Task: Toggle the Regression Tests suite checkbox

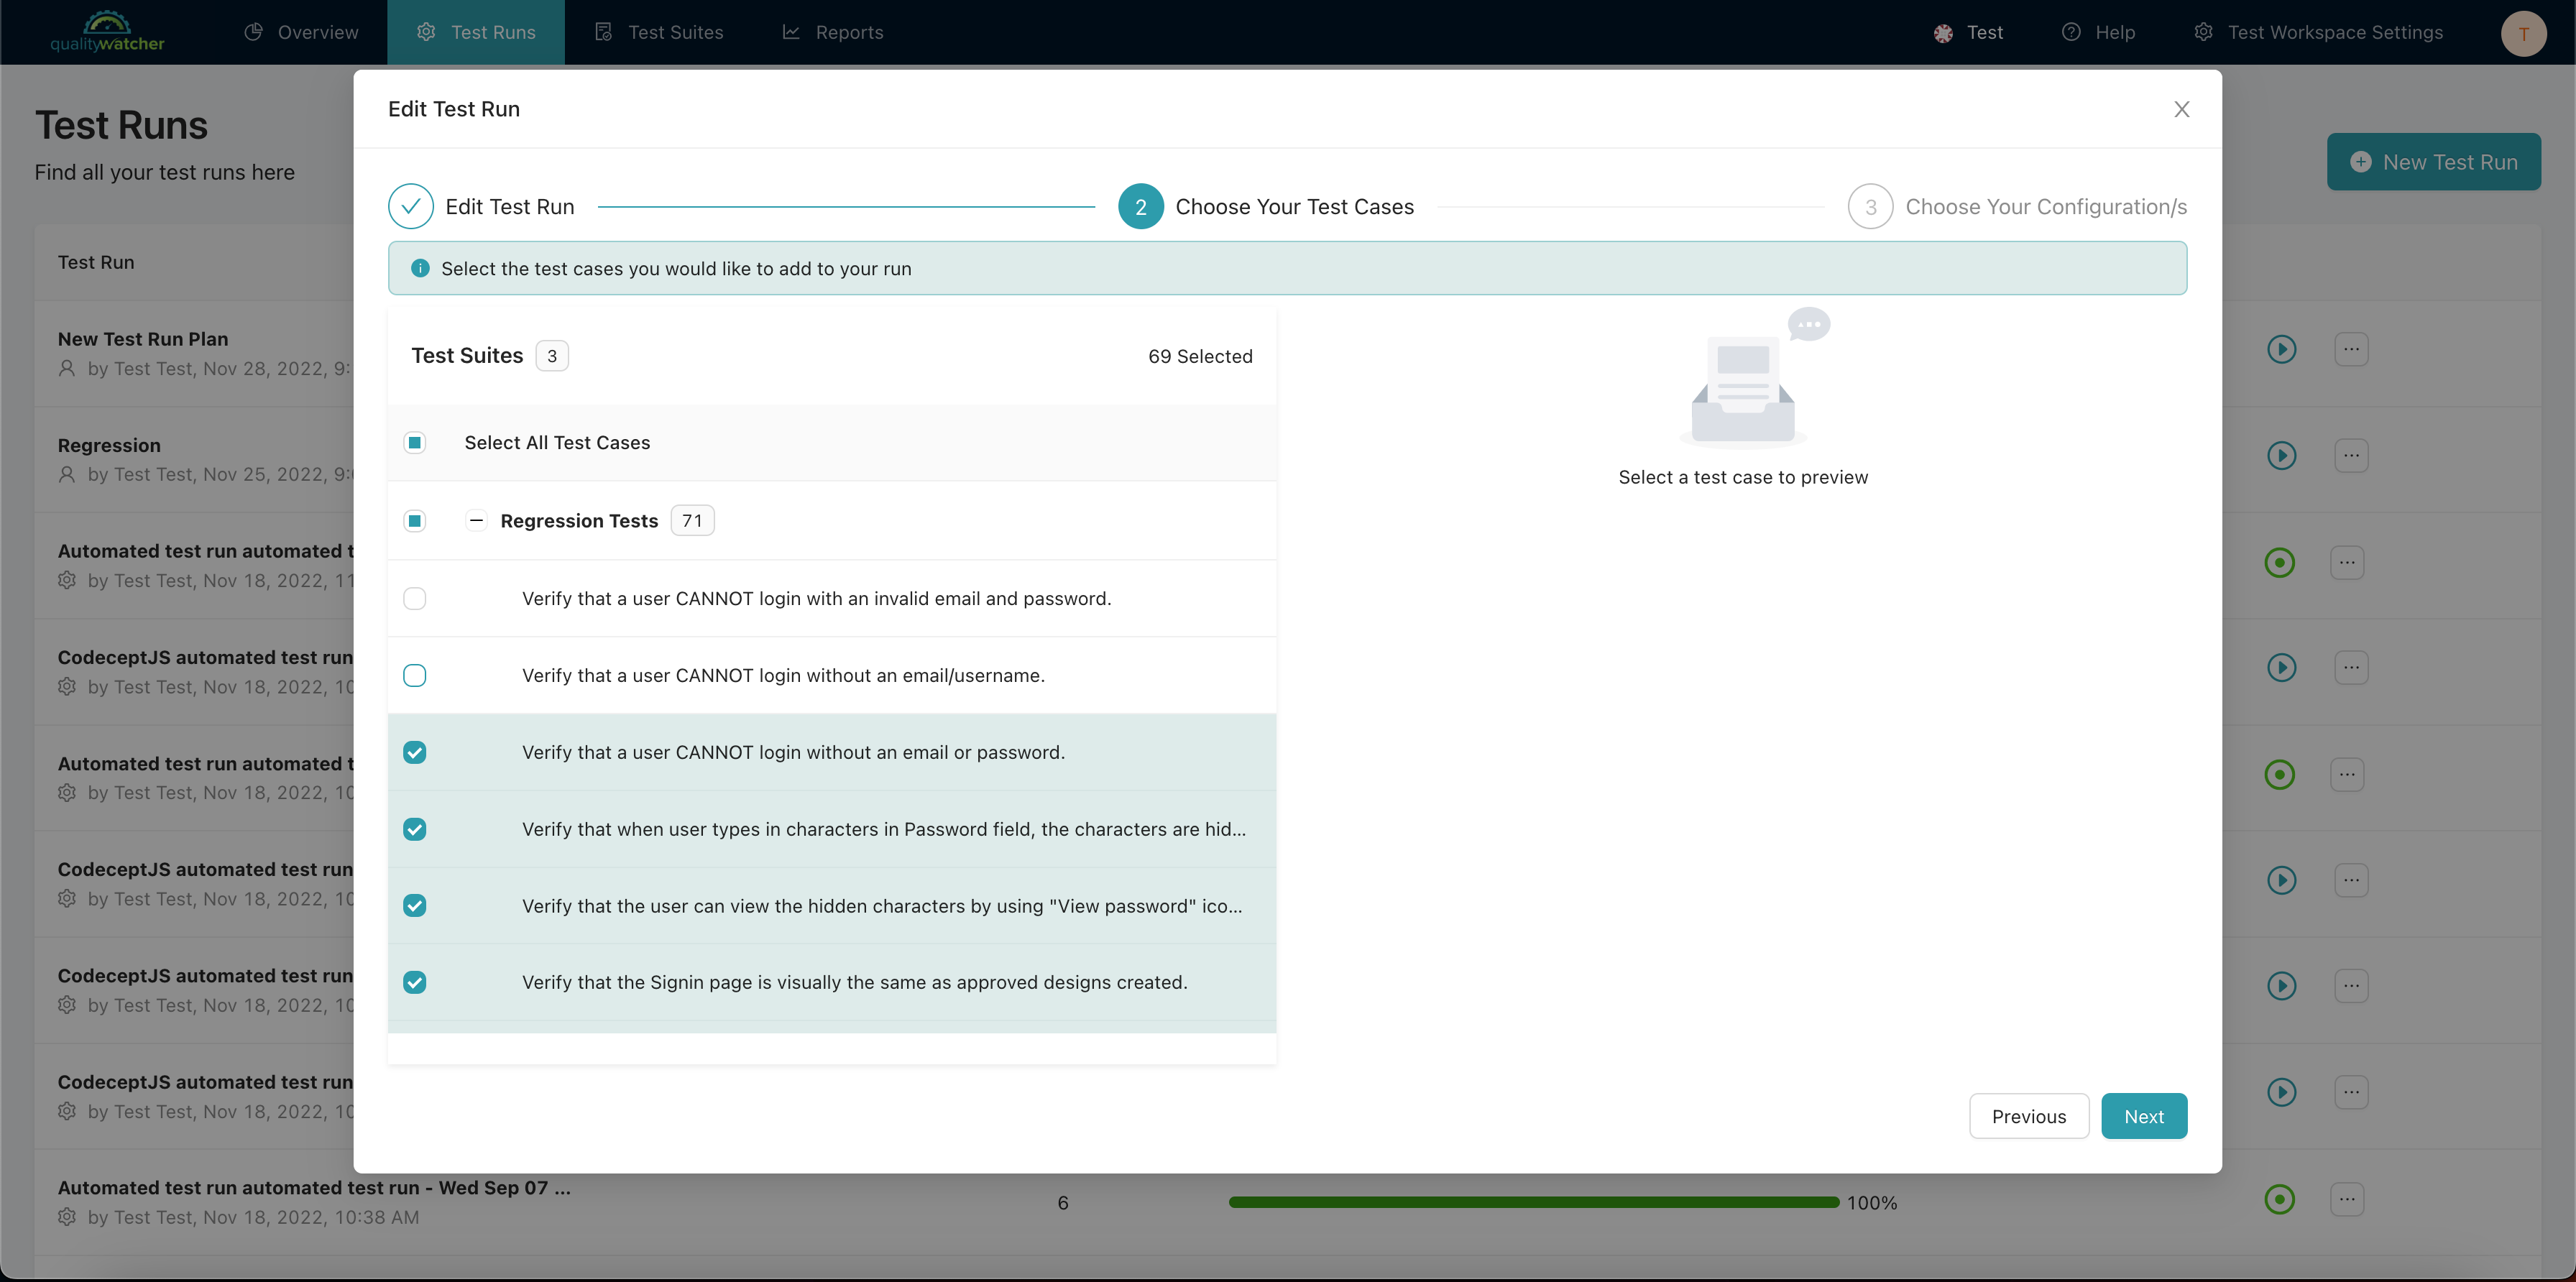Action: pos(414,520)
